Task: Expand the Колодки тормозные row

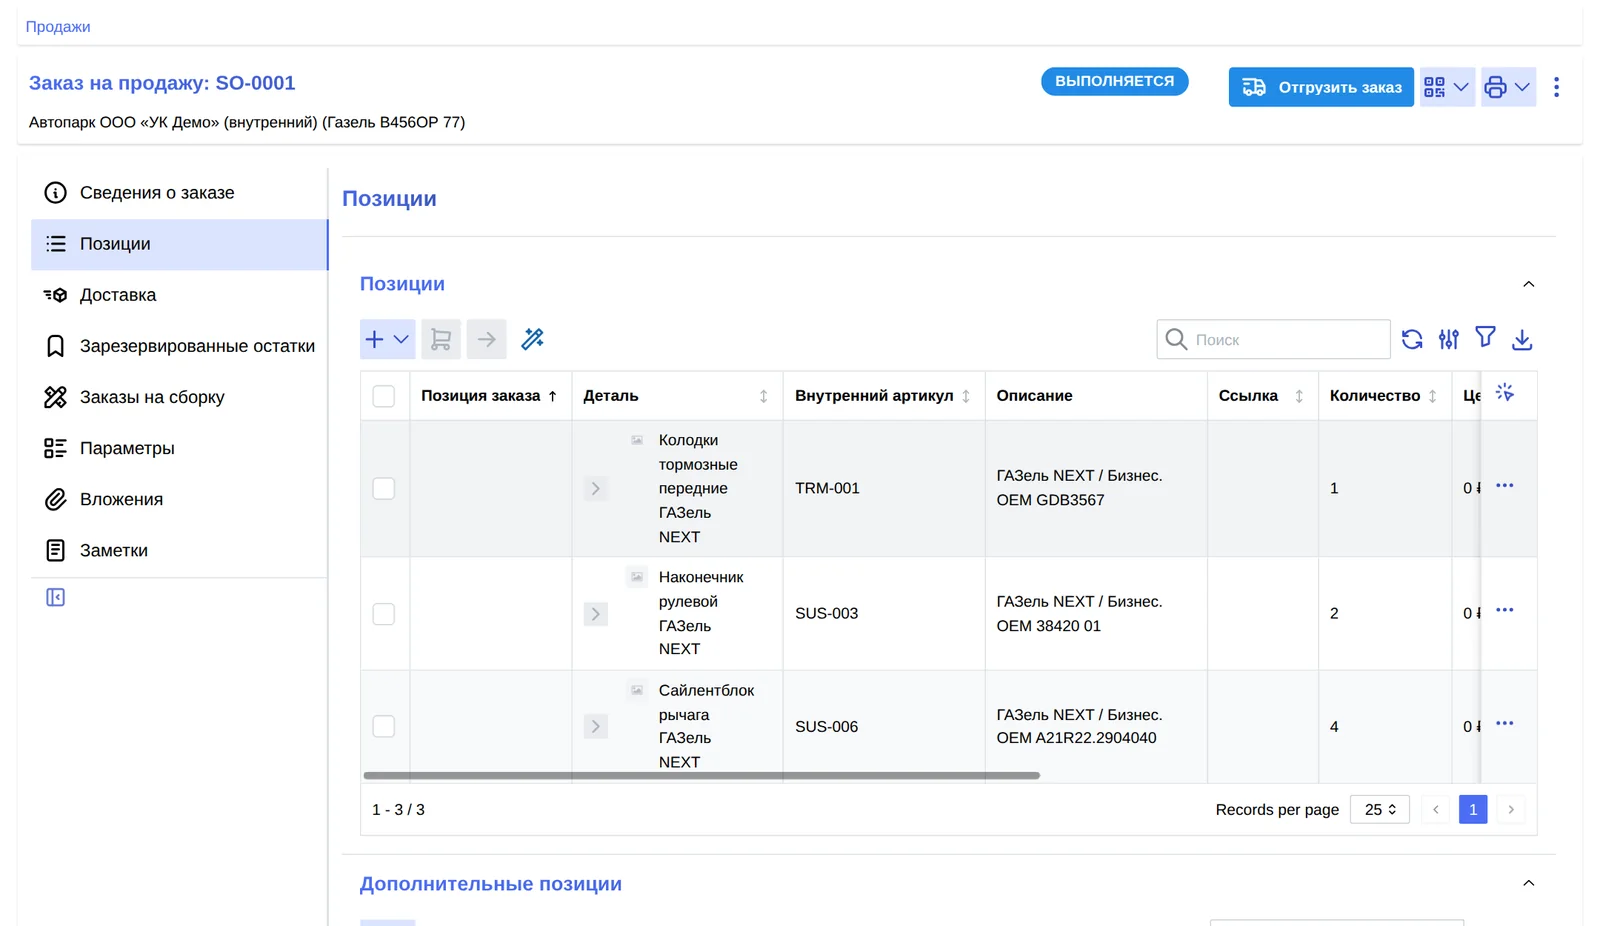Action: pyautogui.click(x=596, y=488)
